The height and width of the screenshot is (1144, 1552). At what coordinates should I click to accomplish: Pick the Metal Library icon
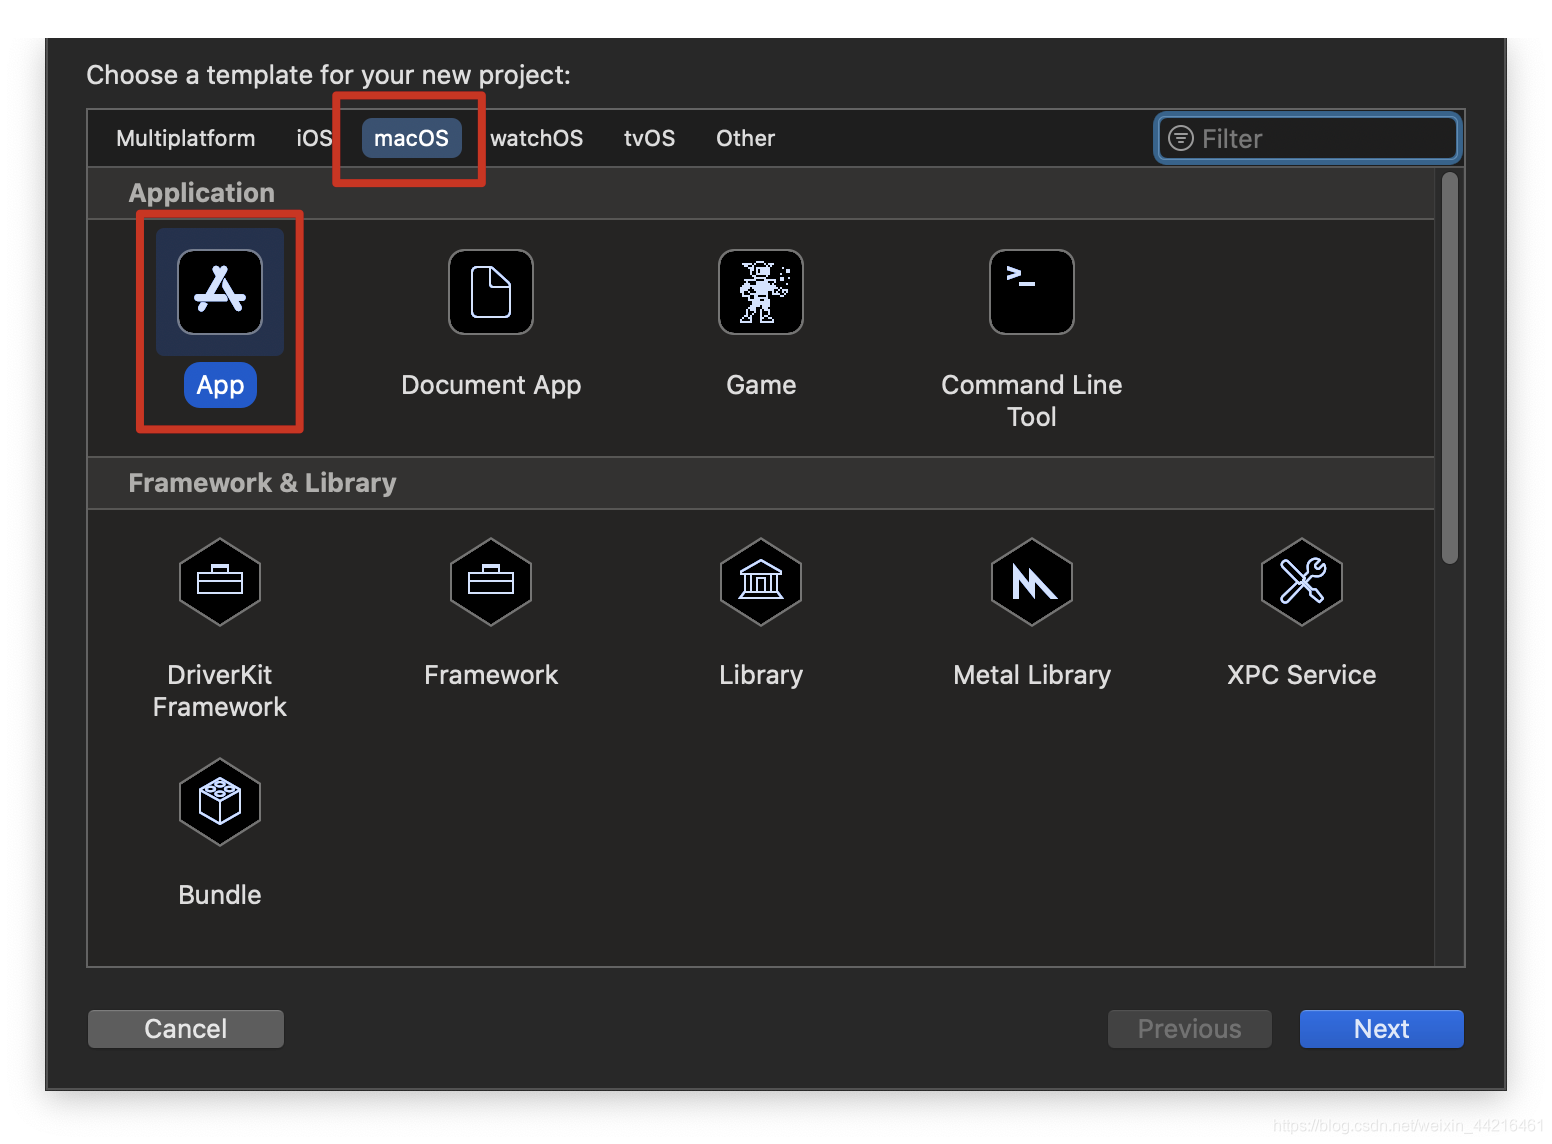1032,582
